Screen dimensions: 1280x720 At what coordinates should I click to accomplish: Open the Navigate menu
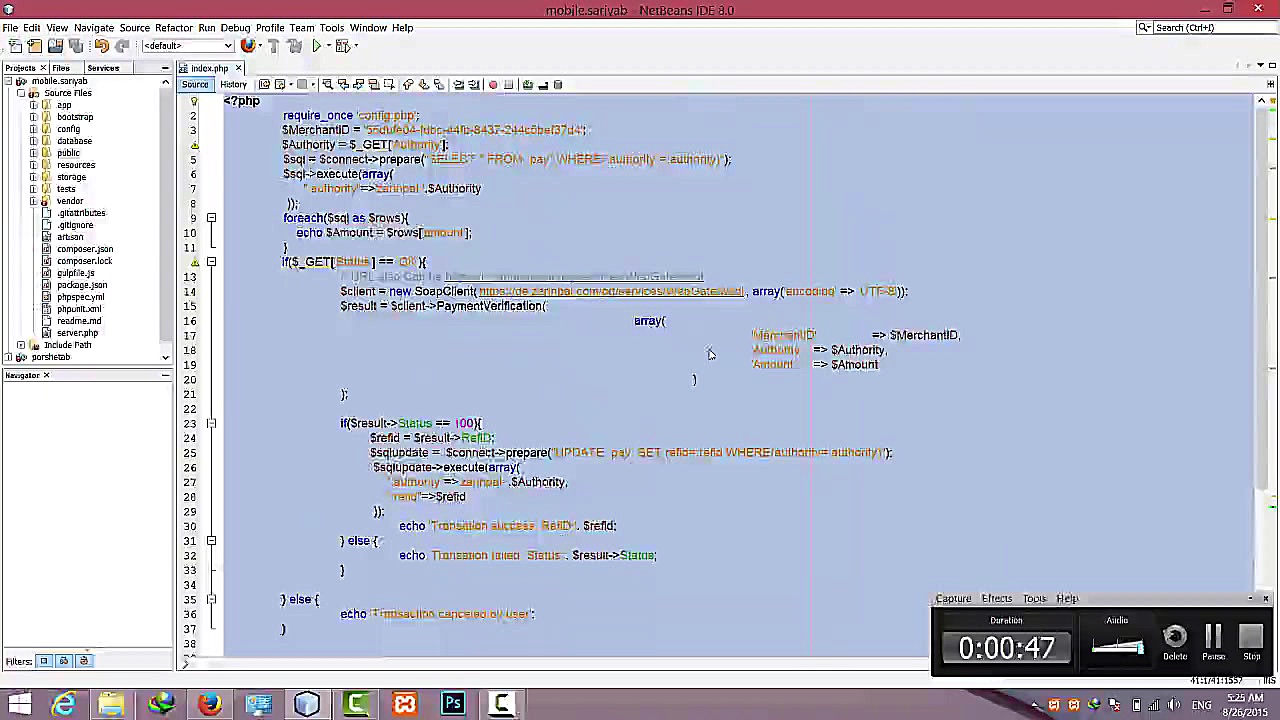94,28
